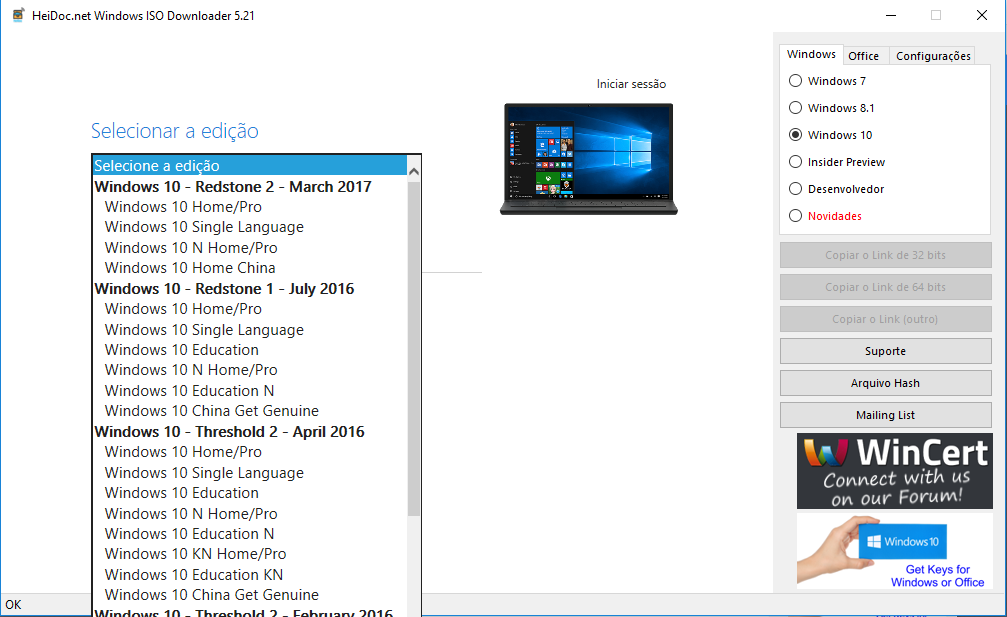
Task: Click Copiar o Link de 32 bits
Action: tap(886, 255)
